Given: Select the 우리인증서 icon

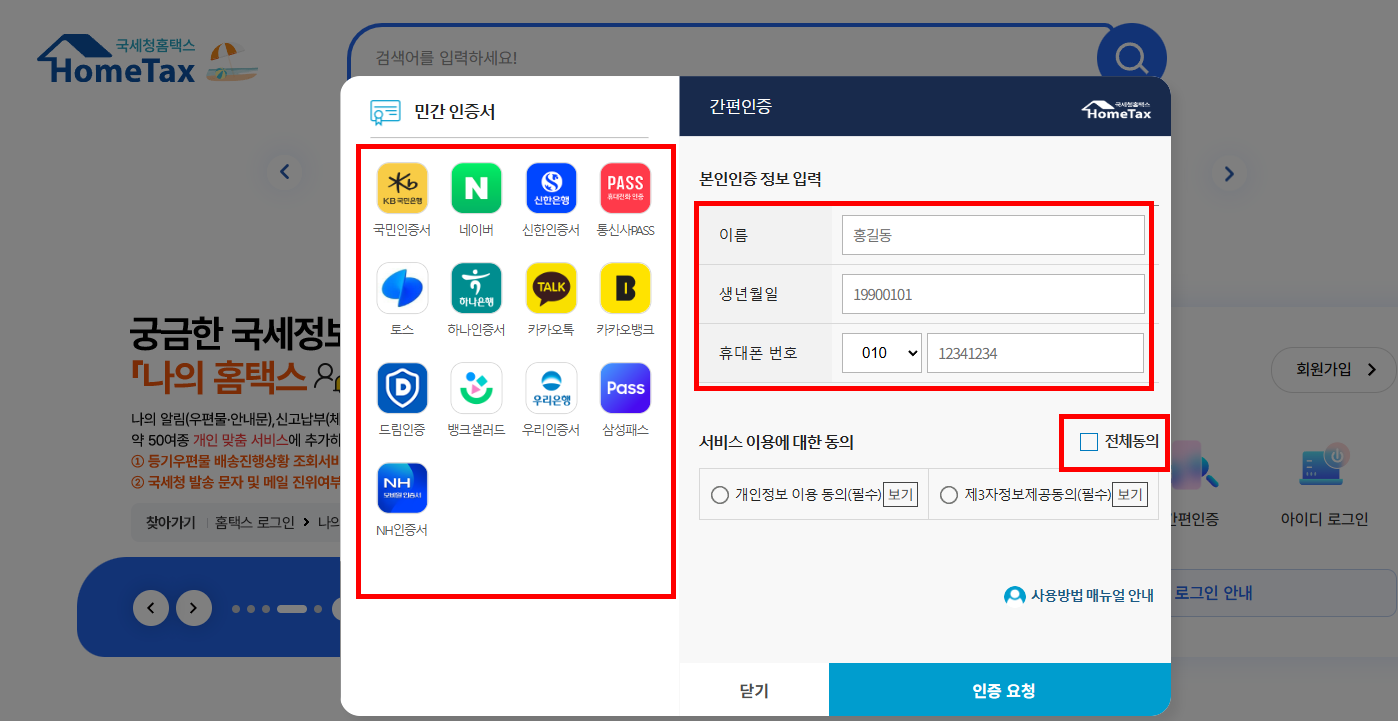Looking at the screenshot, I should point(551,388).
